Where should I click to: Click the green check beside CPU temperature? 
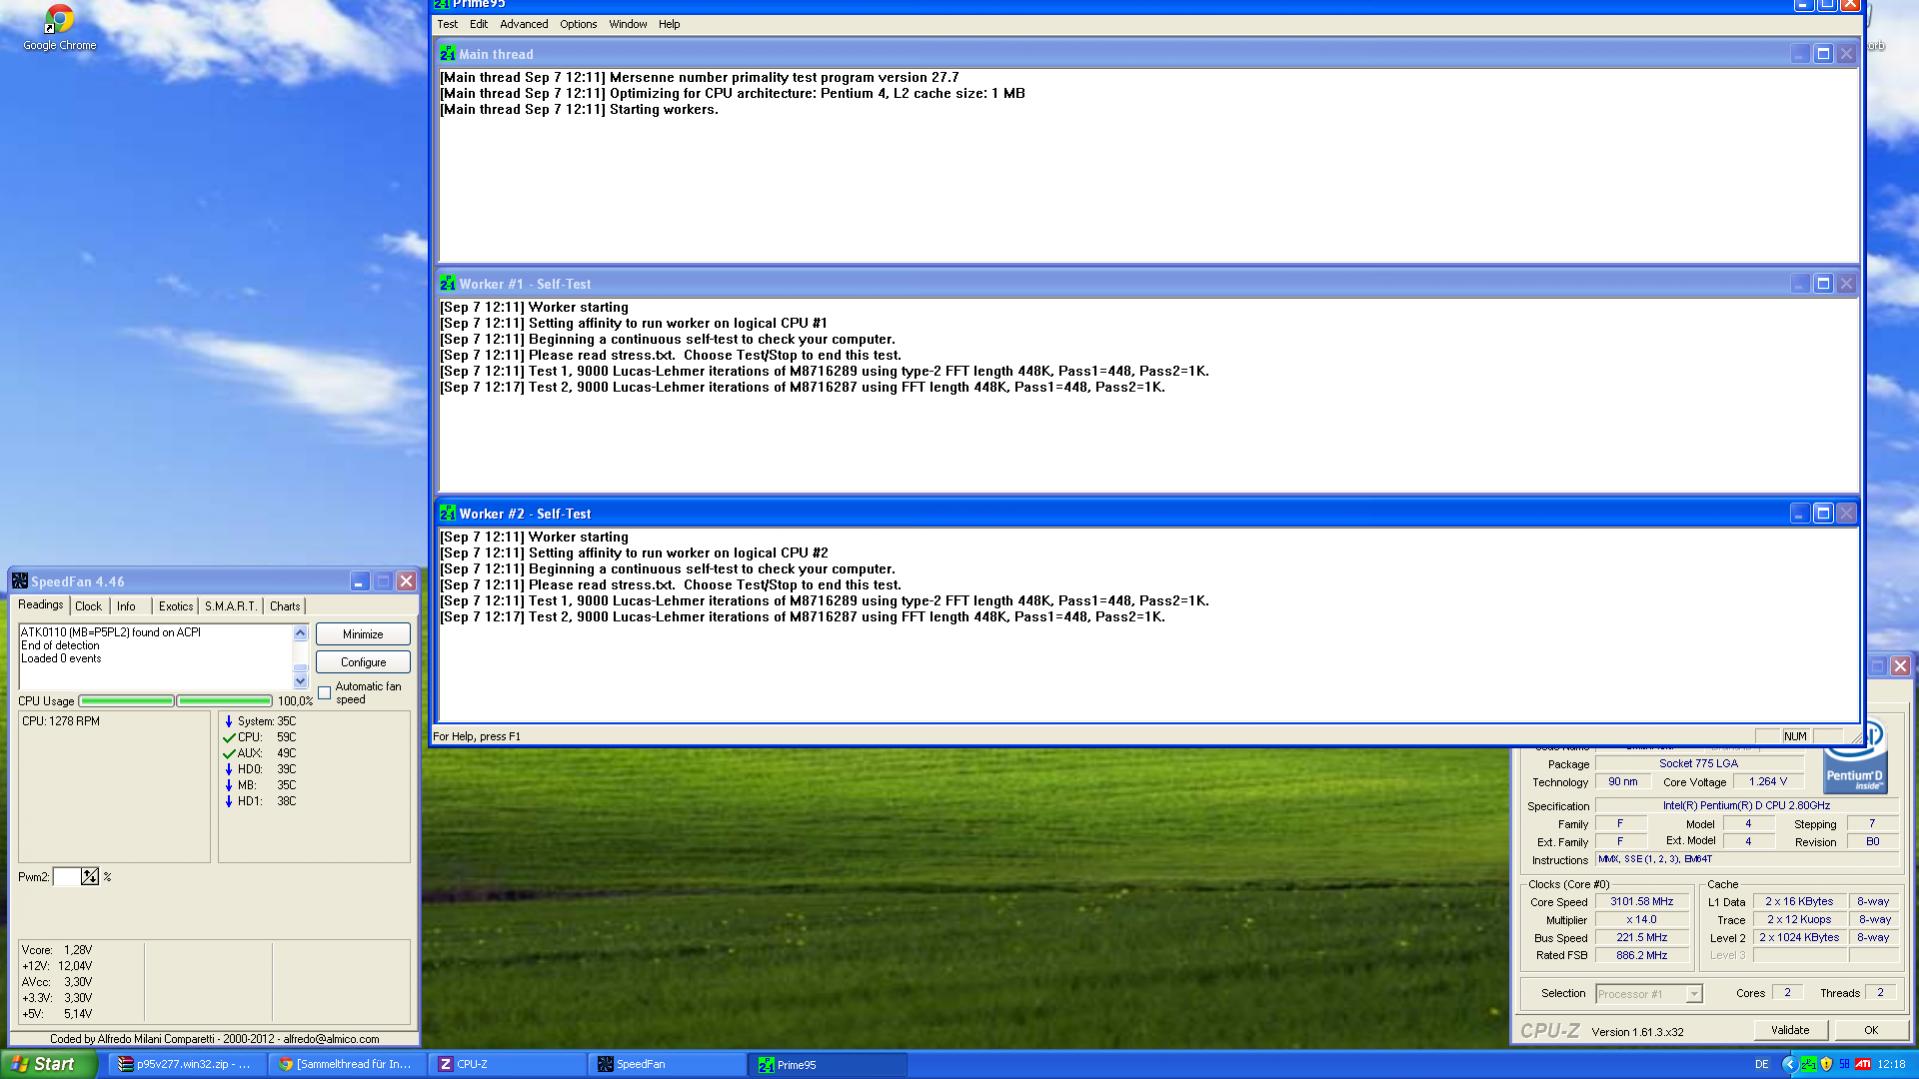[x=229, y=737]
